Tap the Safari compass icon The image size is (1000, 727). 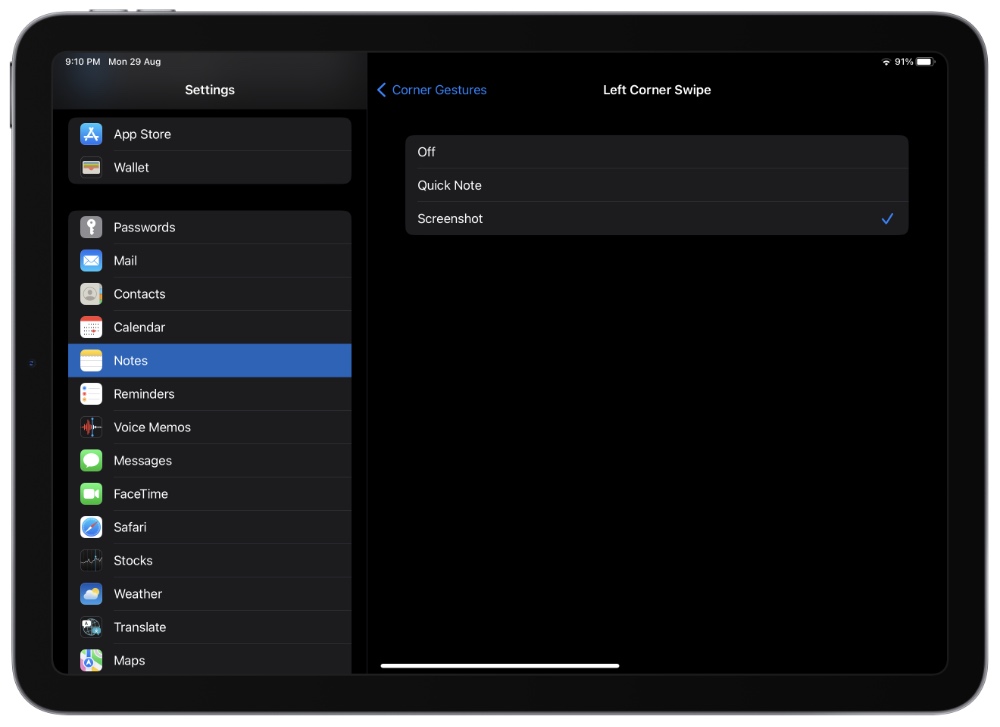click(91, 527)
